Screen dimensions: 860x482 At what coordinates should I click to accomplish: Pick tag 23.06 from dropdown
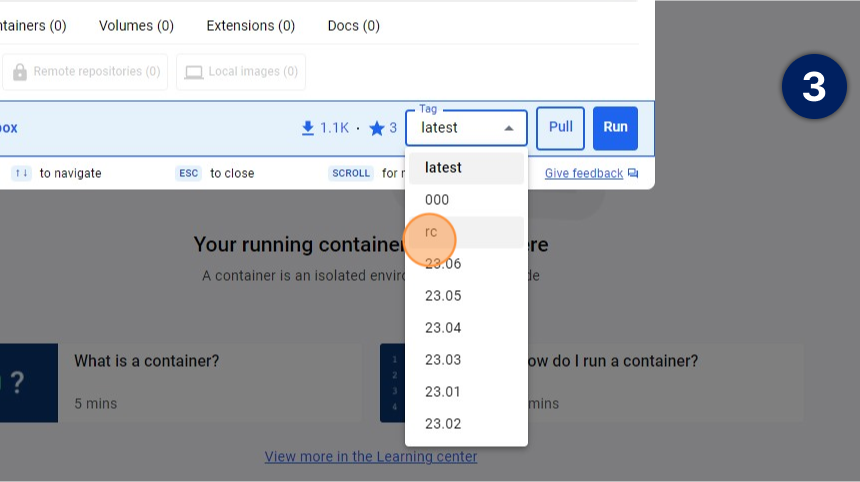pyautogui.click(x=443, y=264)
